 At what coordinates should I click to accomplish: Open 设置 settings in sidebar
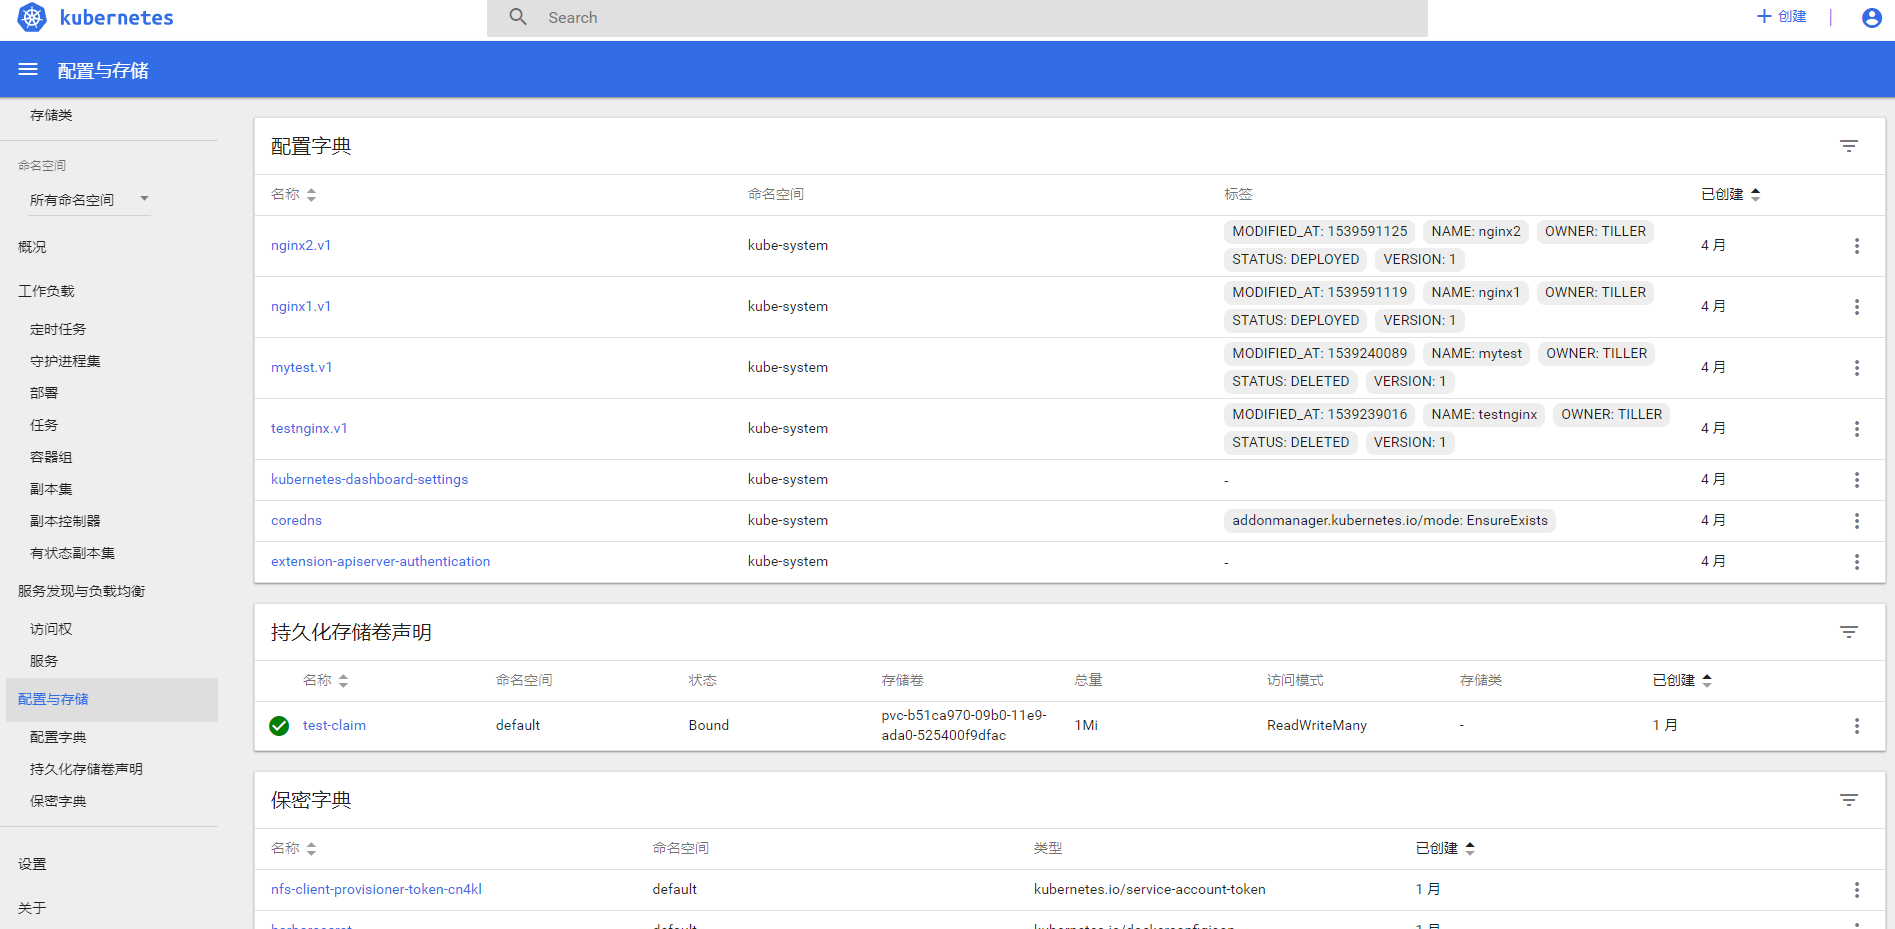coord(32,864)
